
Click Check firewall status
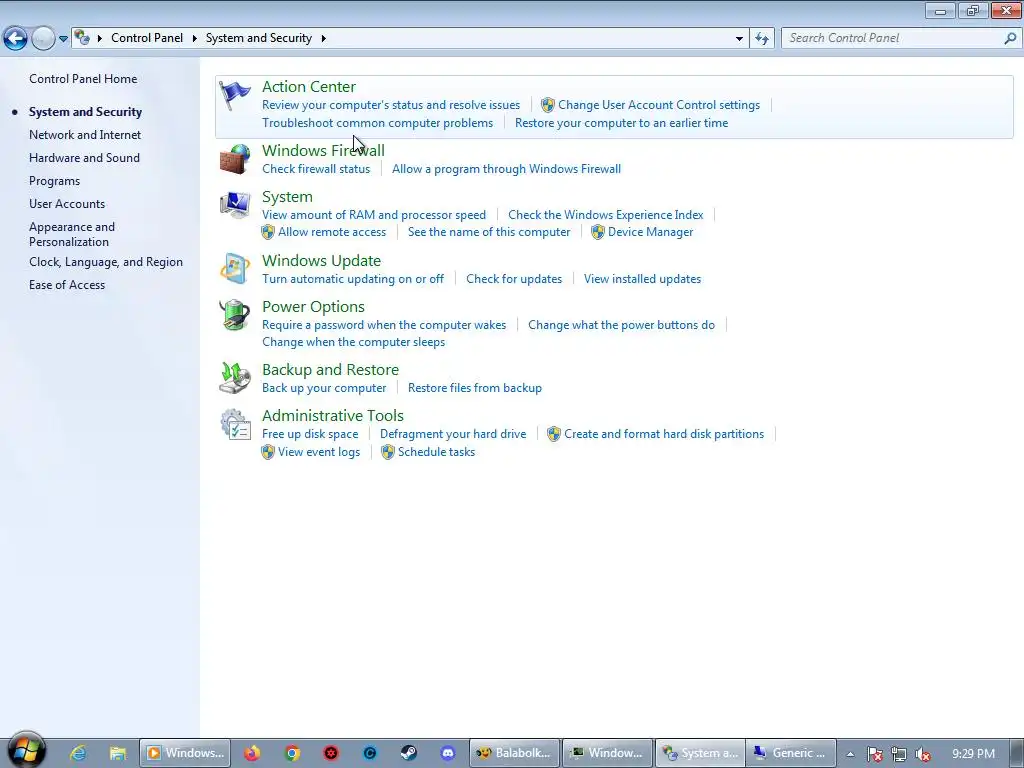pyautogui.click(x=316, y=168)
